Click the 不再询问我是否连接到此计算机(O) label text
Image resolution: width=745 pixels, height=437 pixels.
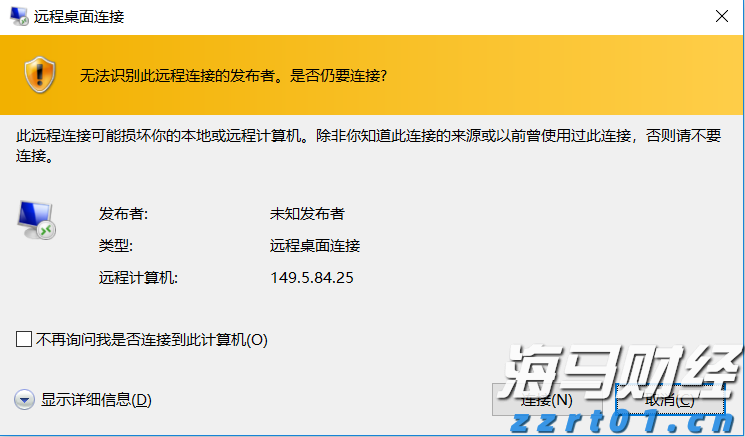pyautogui.click(x=152, y=340)
